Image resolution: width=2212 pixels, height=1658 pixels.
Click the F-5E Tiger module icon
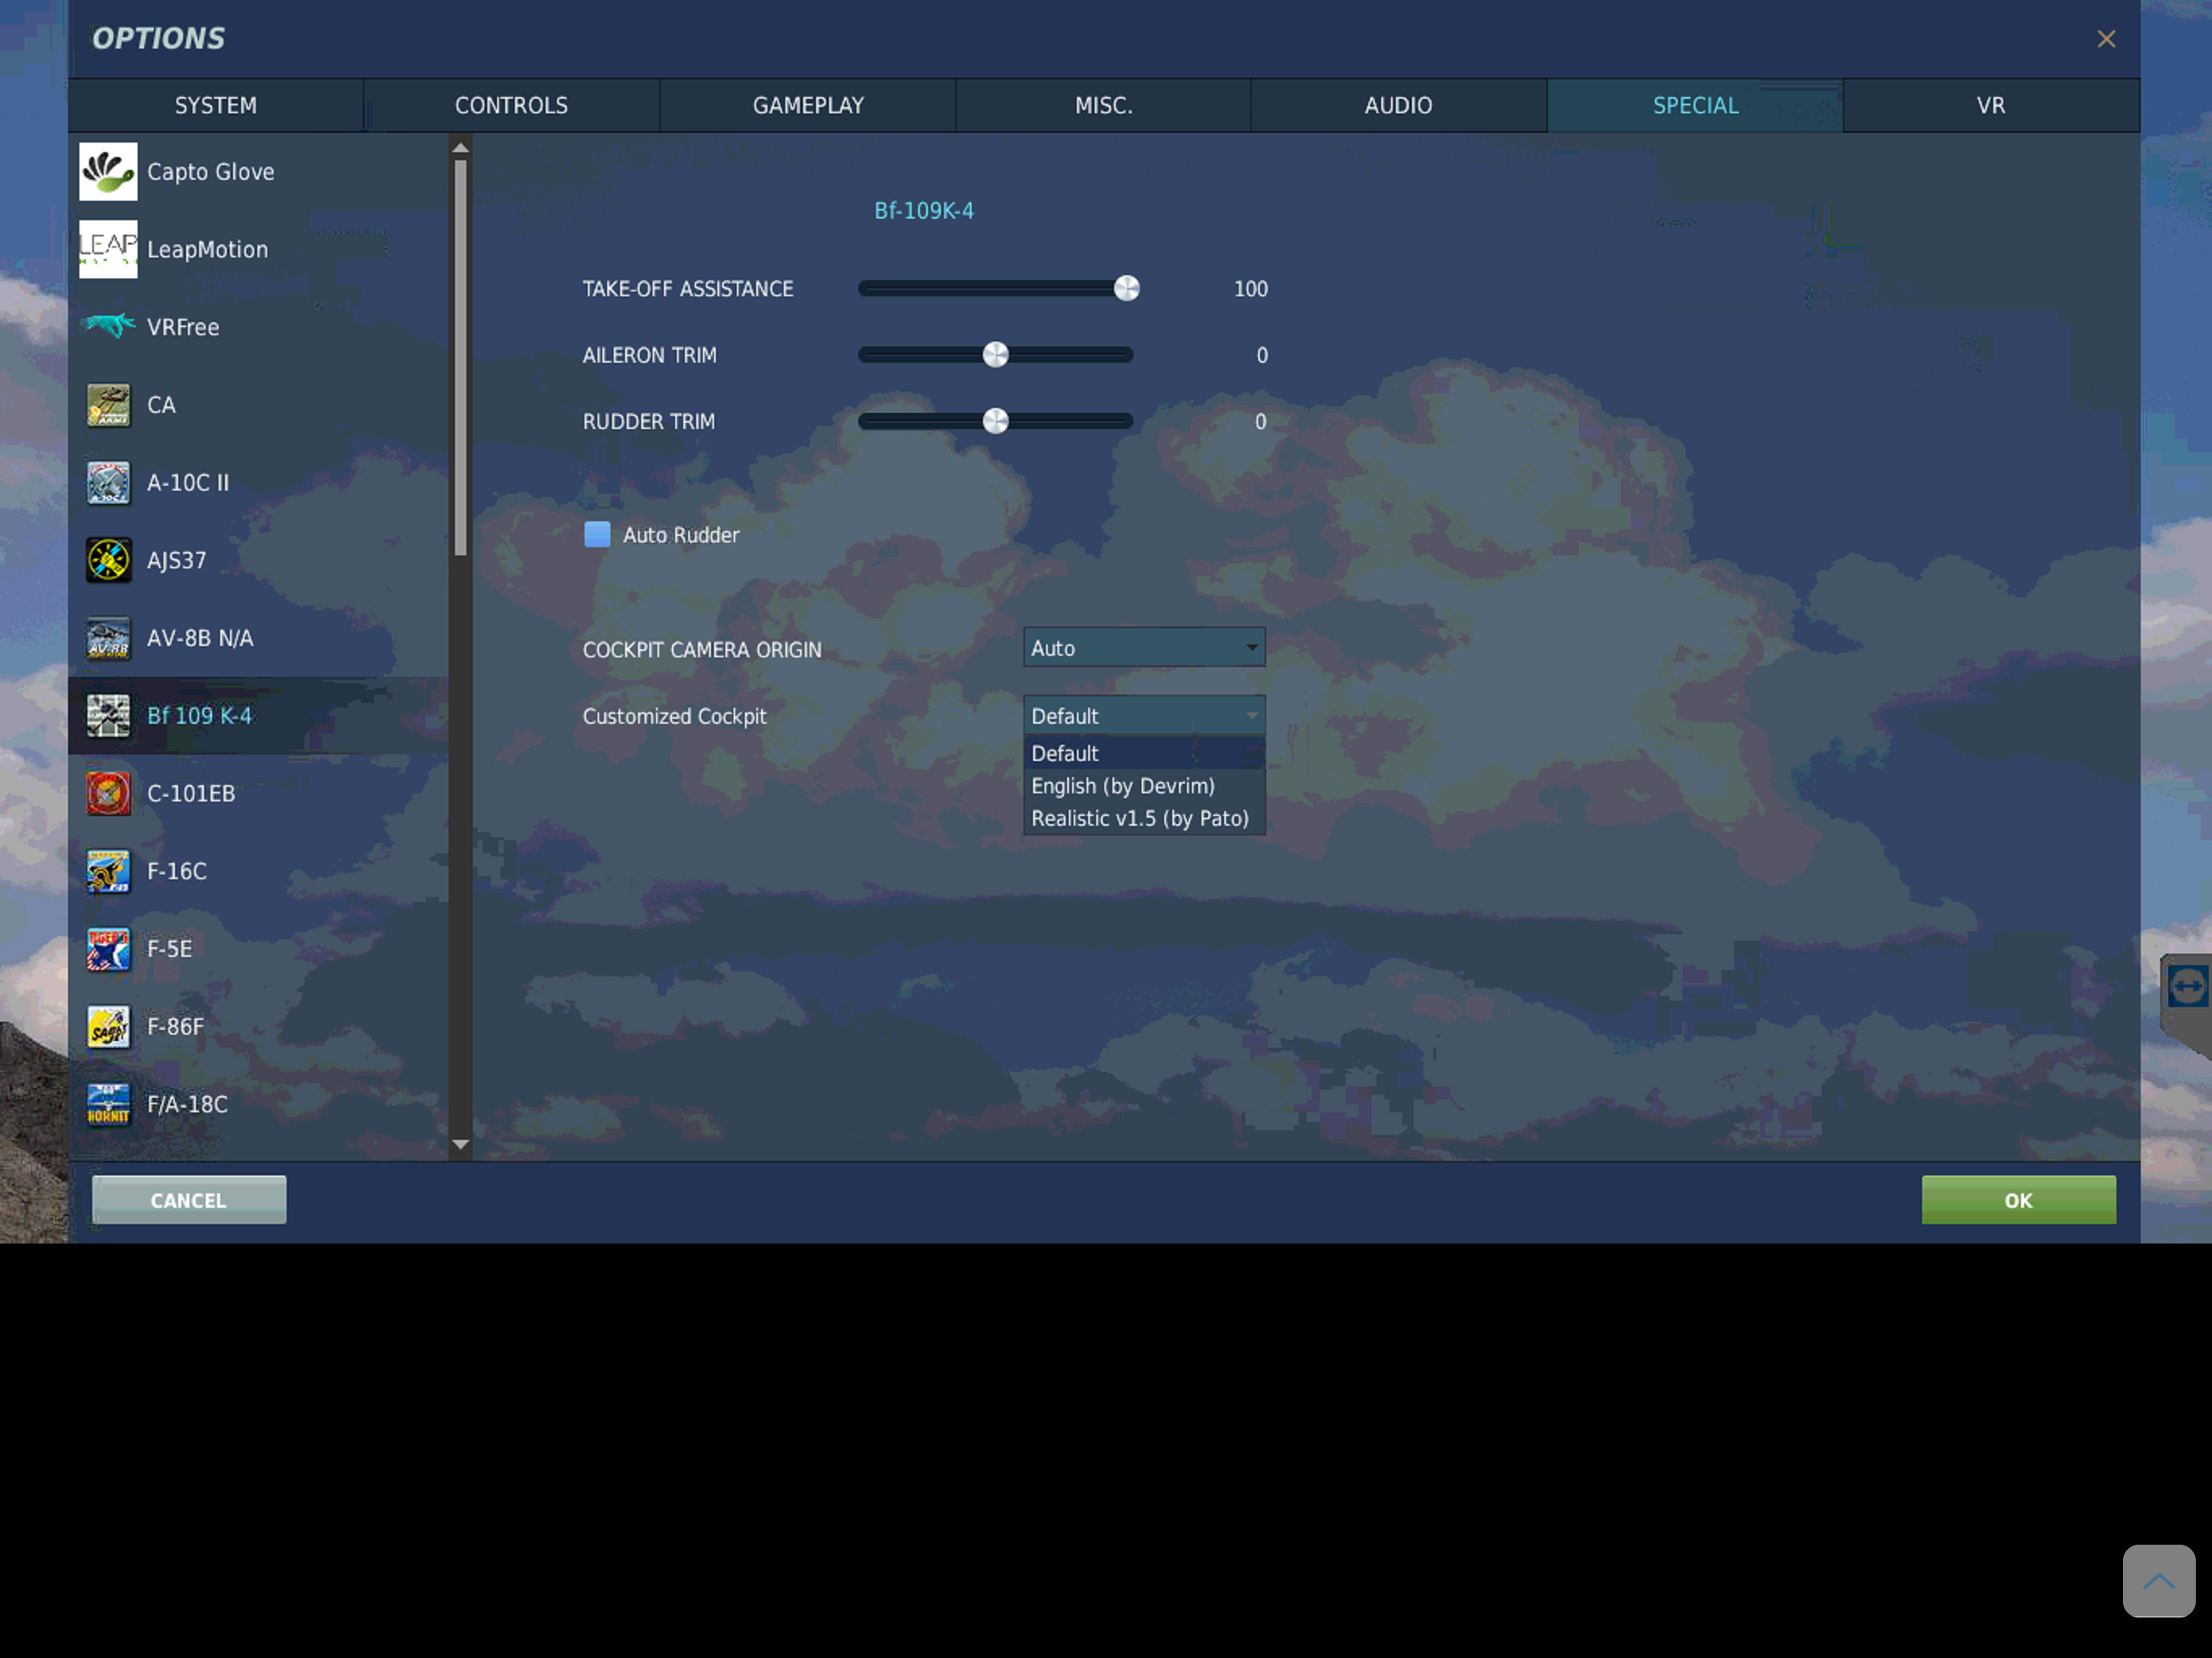pyautogui.click(x=108, y=949)
